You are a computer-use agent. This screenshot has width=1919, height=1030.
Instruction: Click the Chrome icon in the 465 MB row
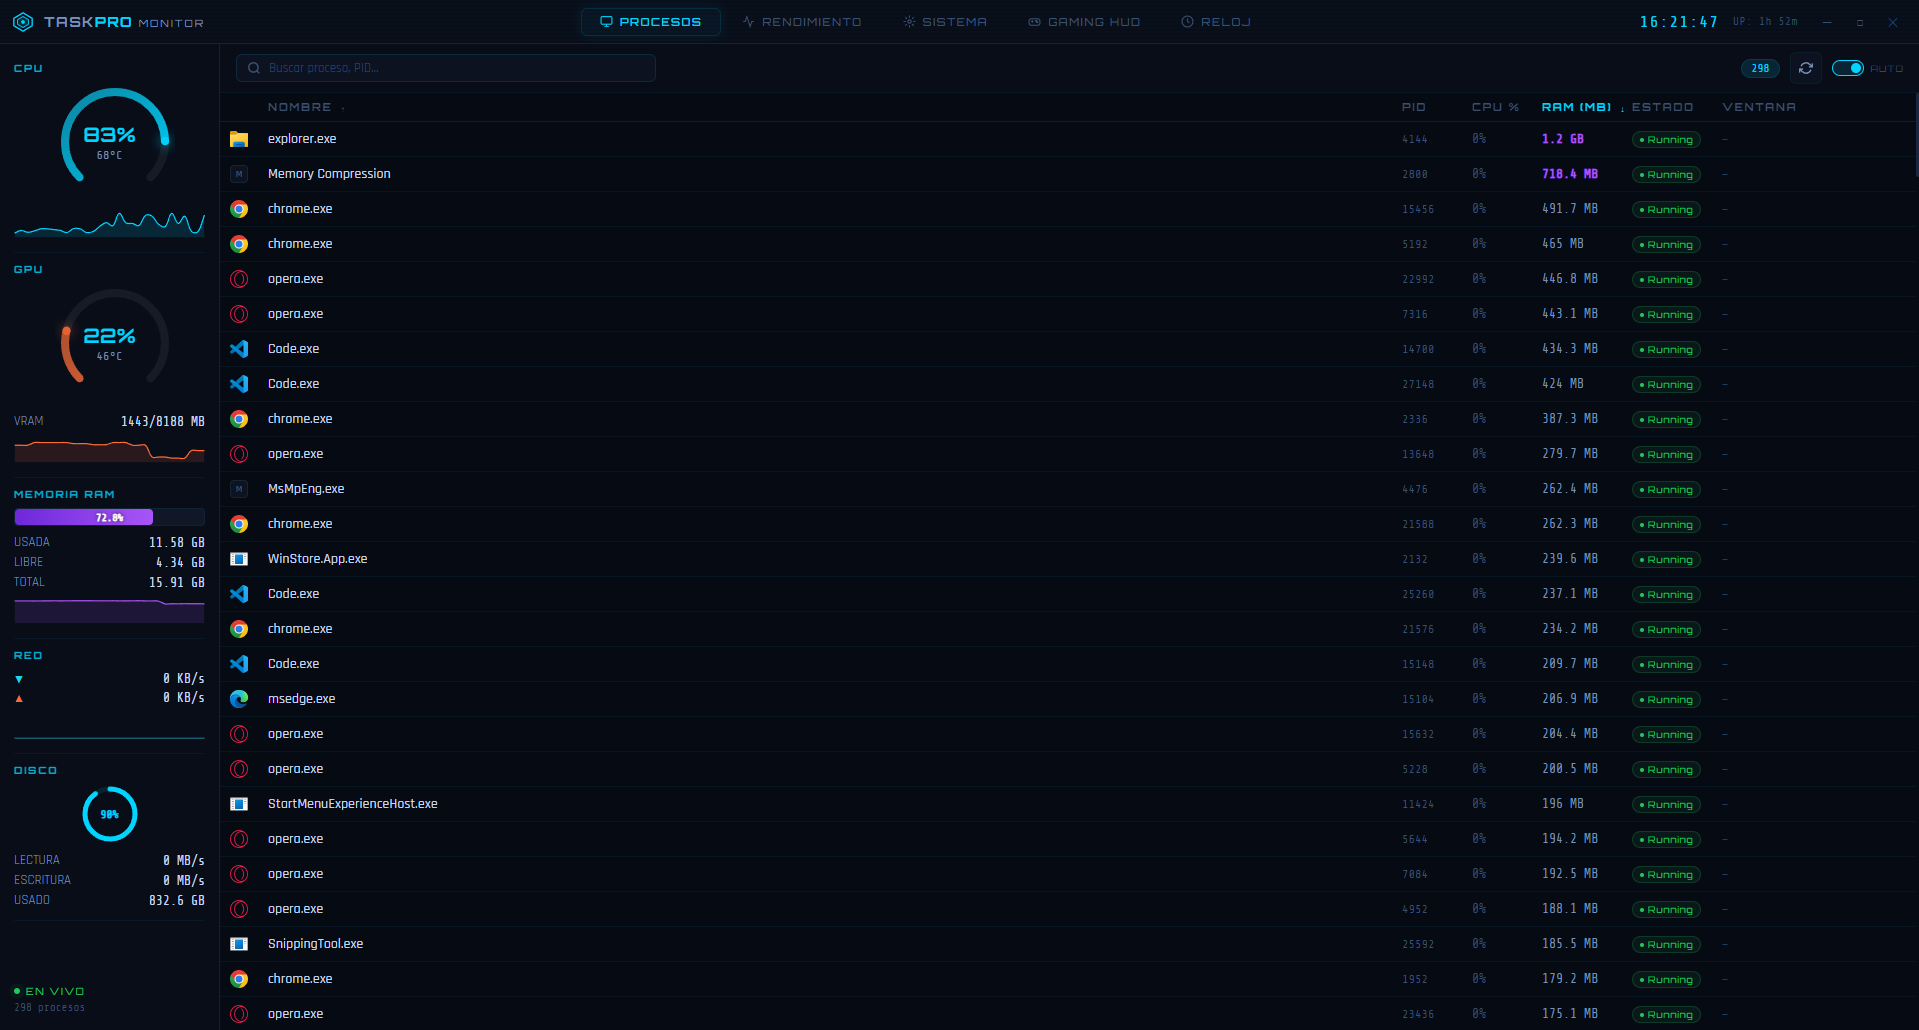(x=239, y=244)
